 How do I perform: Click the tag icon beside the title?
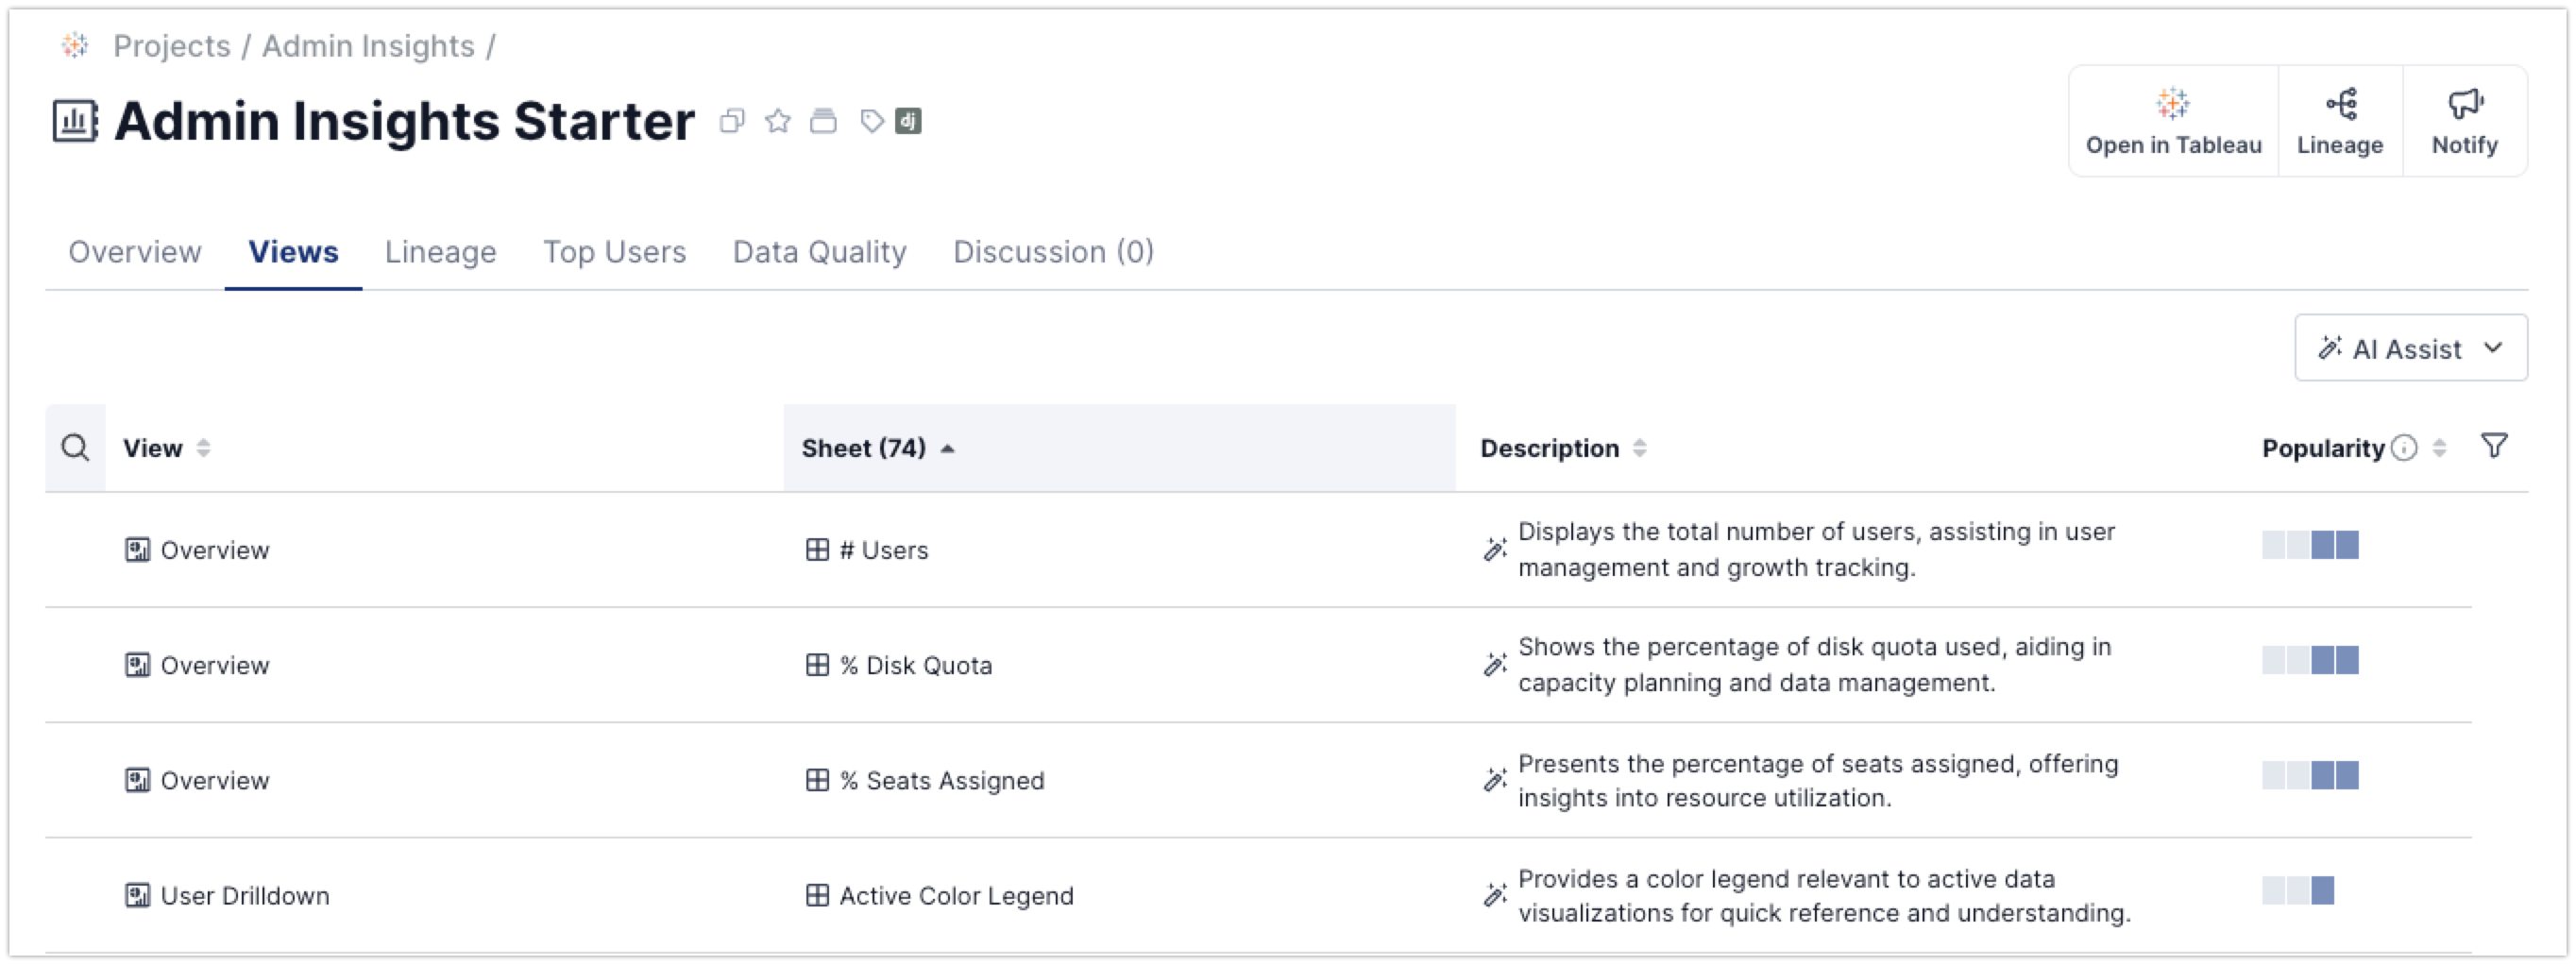[872, 121]
